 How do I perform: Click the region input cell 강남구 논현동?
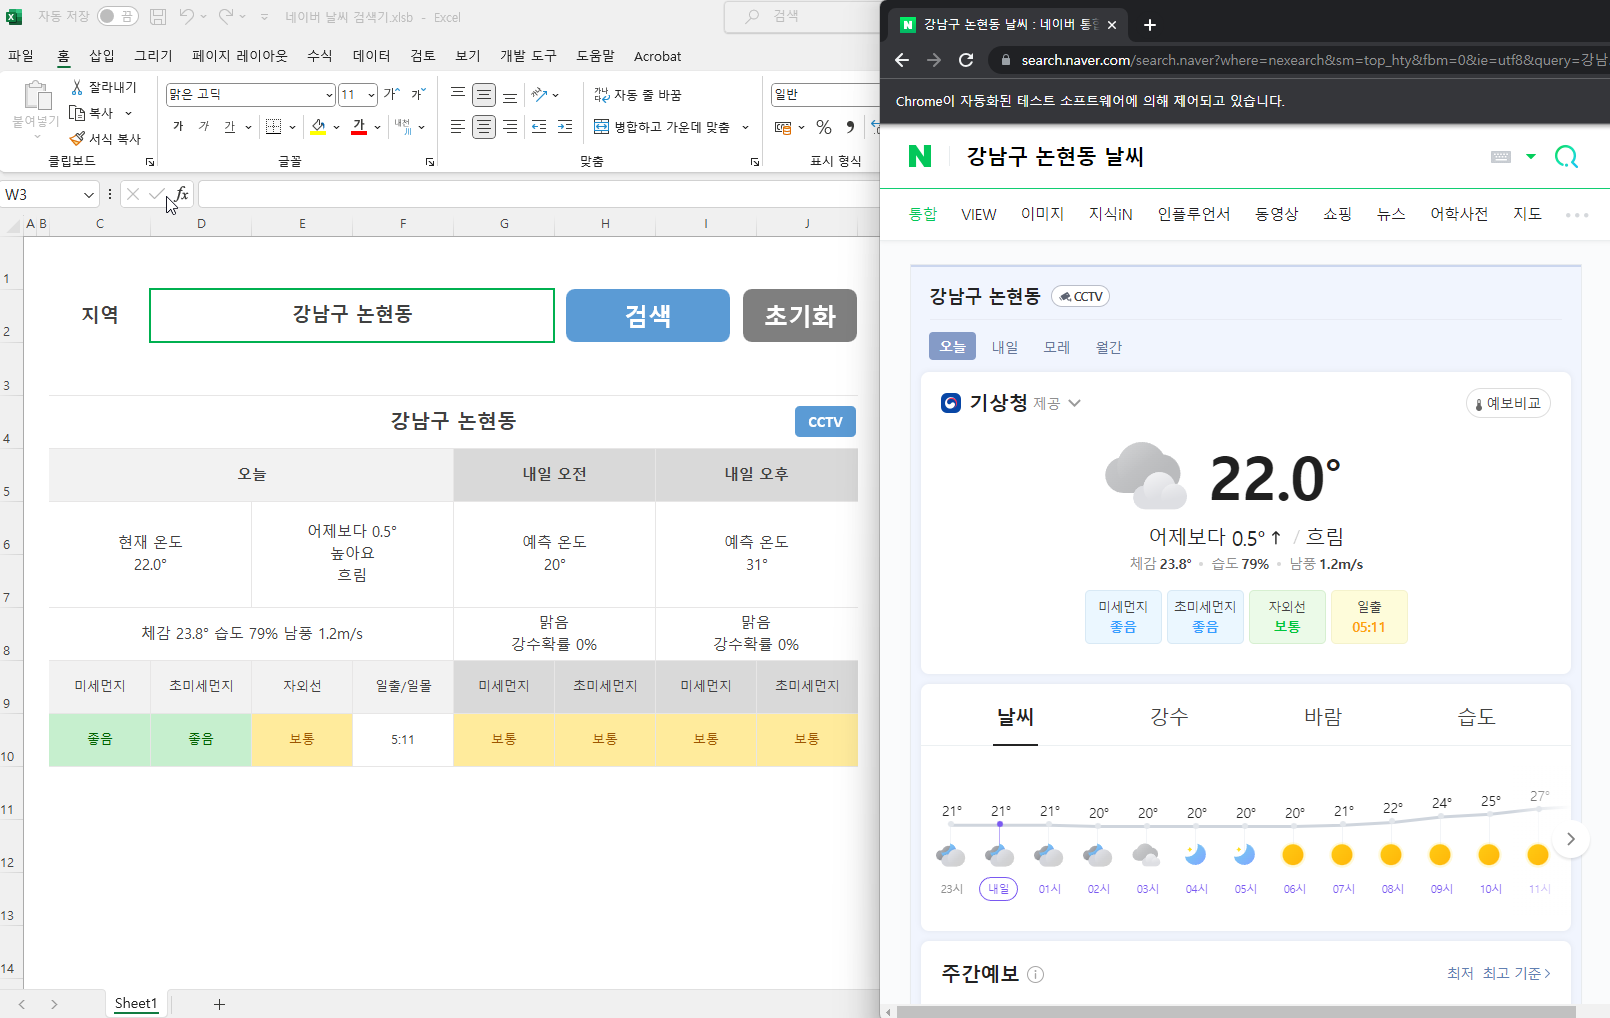click(x=352, y=315)
